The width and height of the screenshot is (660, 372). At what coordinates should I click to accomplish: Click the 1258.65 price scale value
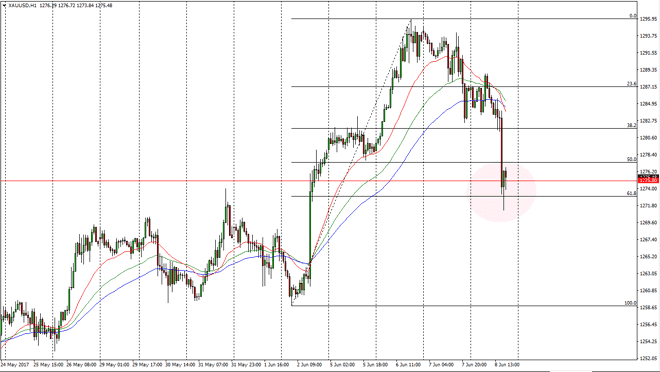pyautogui.click(x=649, y=308)
